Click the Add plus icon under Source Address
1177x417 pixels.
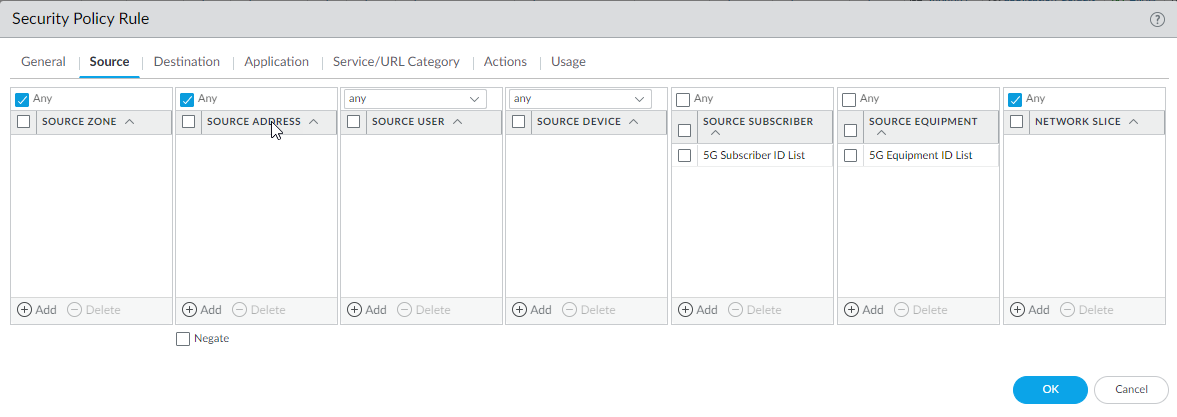pos(190,310)
